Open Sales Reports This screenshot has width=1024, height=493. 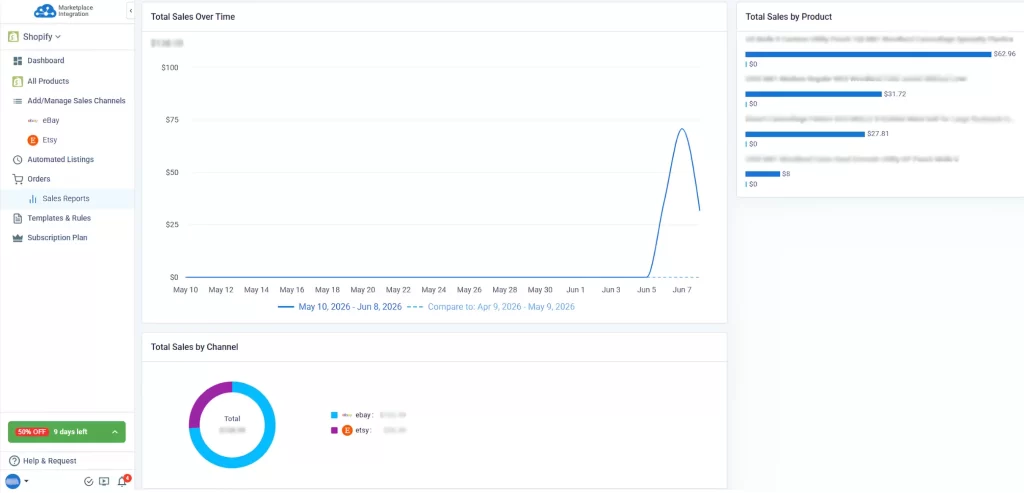tap(66, 199)
